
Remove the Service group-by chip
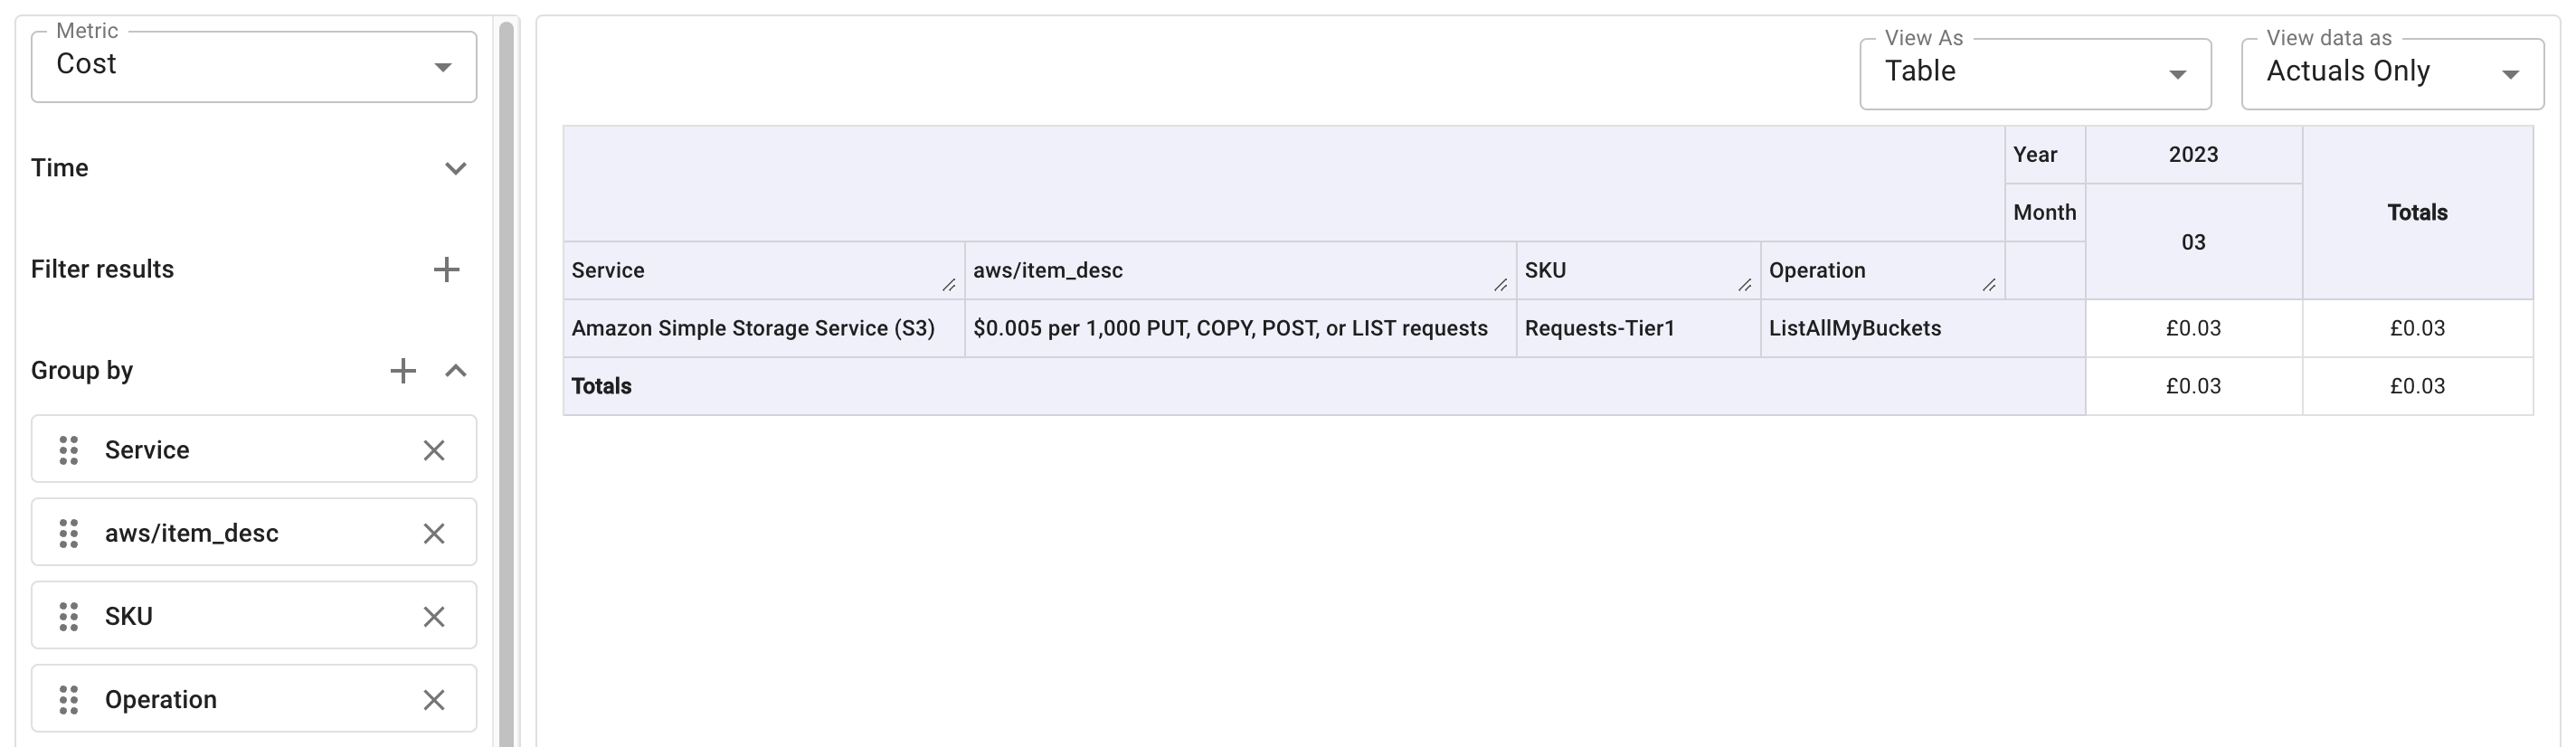tap(433, 450)
